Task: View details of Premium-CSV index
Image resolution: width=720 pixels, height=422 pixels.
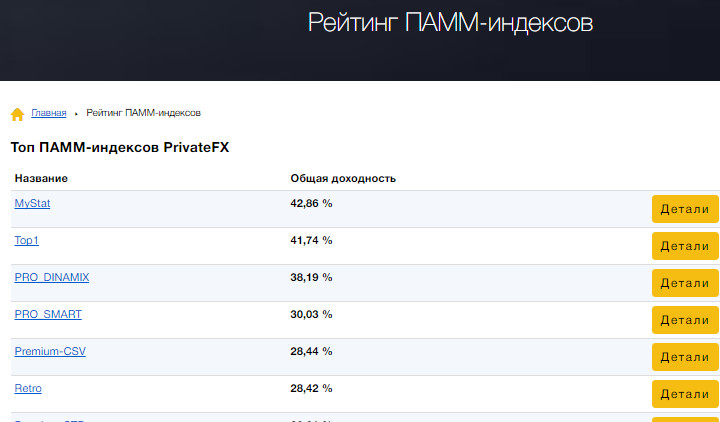Action: [685, 357]
